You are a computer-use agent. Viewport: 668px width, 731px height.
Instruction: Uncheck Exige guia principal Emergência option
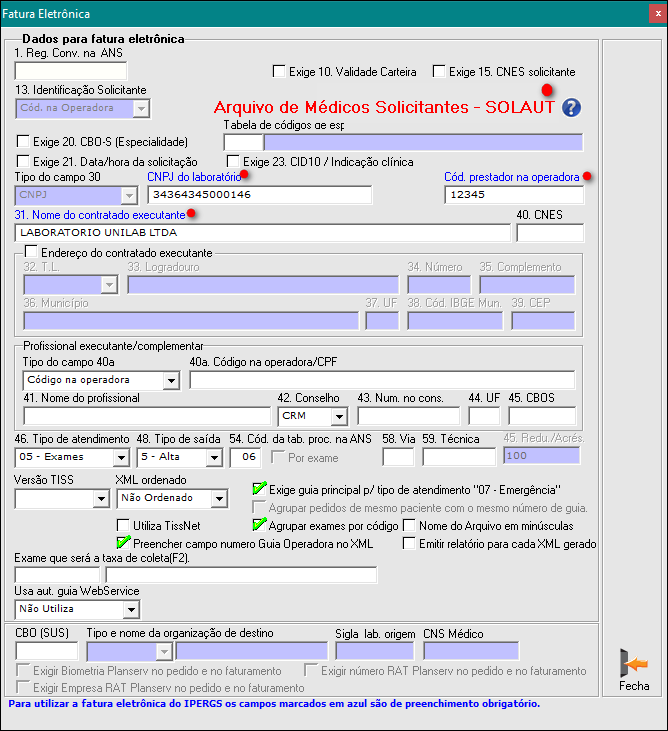pyautogui.click(x=258, y=489)
